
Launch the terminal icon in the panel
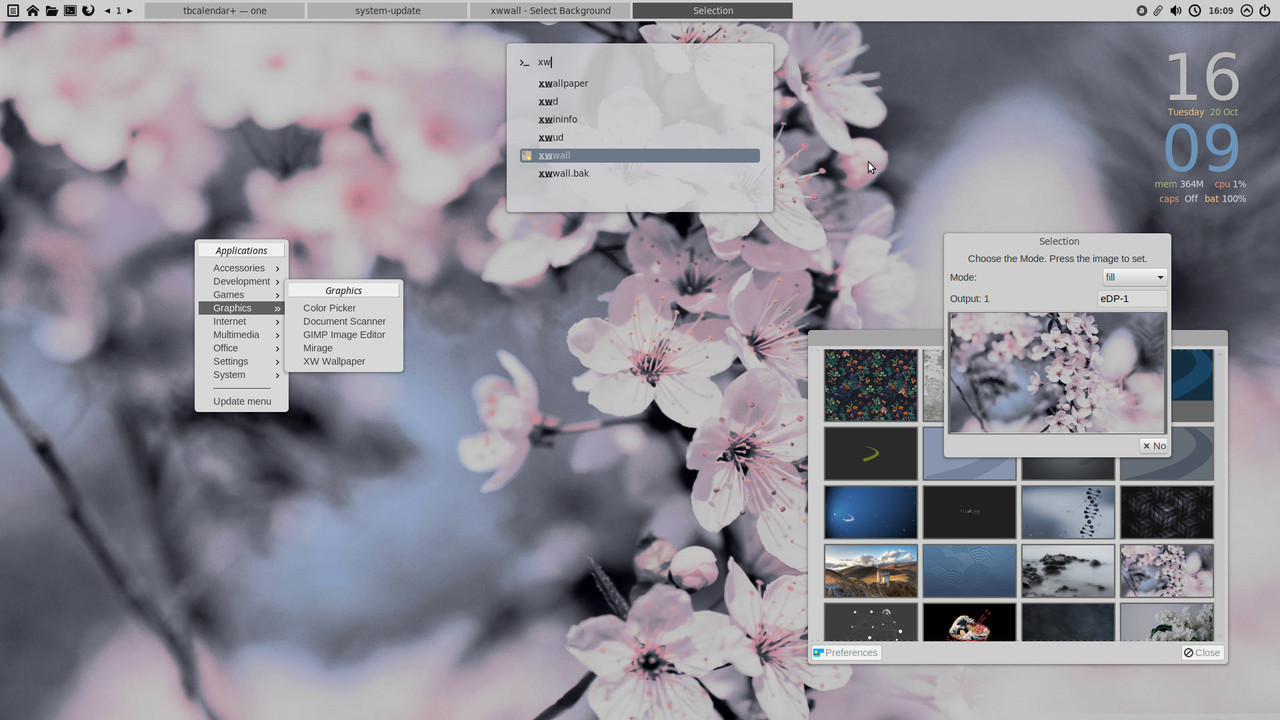[70, 11]
